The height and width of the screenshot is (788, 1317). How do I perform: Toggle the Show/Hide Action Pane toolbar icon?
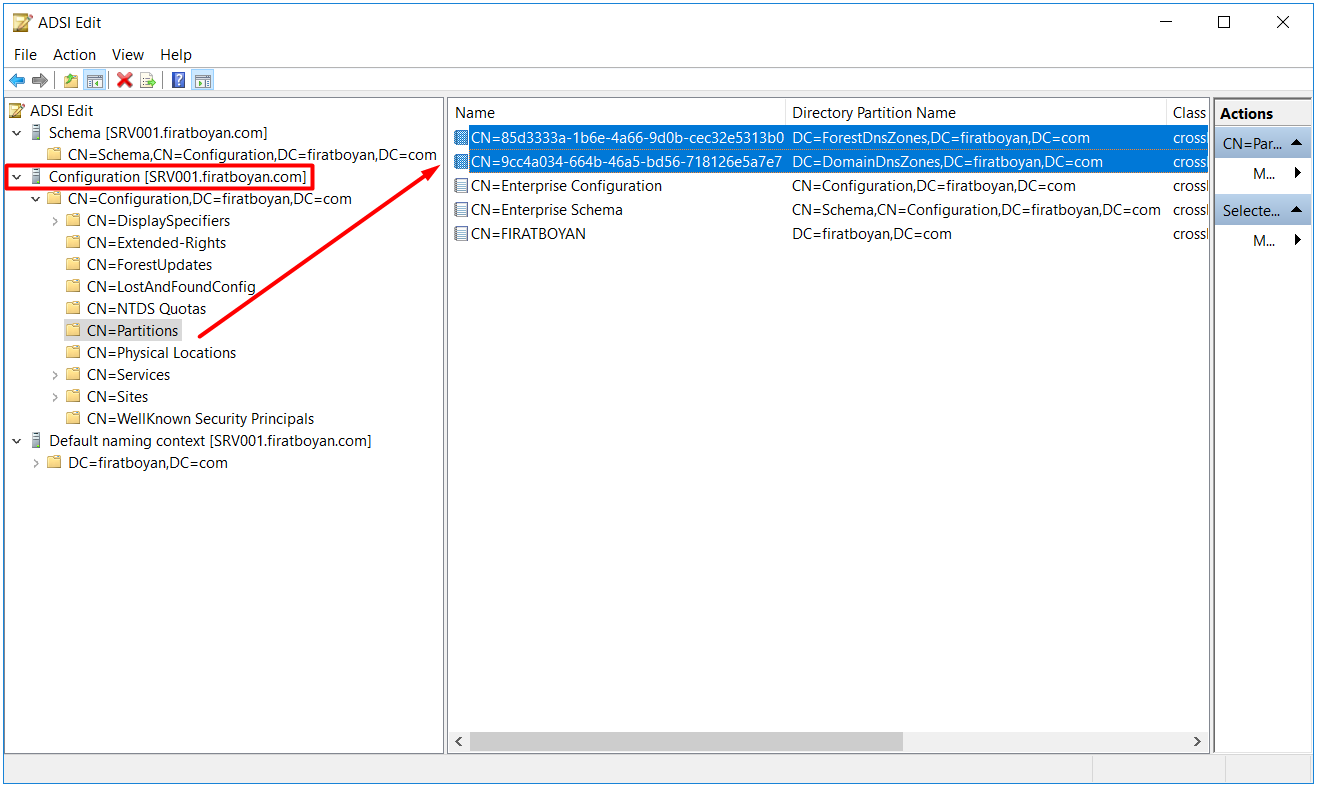point(203,81)
